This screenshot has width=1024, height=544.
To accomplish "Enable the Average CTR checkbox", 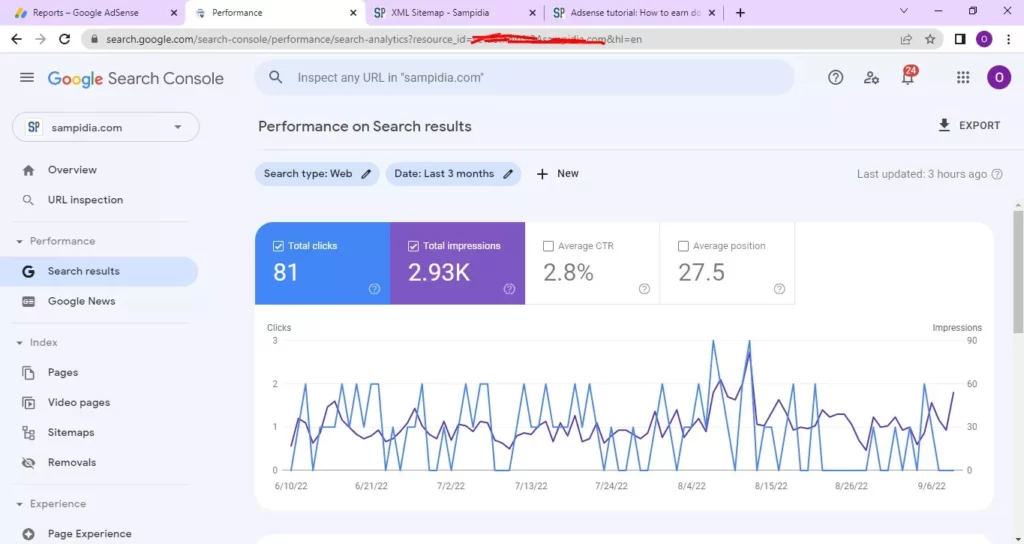I will 548,246.
